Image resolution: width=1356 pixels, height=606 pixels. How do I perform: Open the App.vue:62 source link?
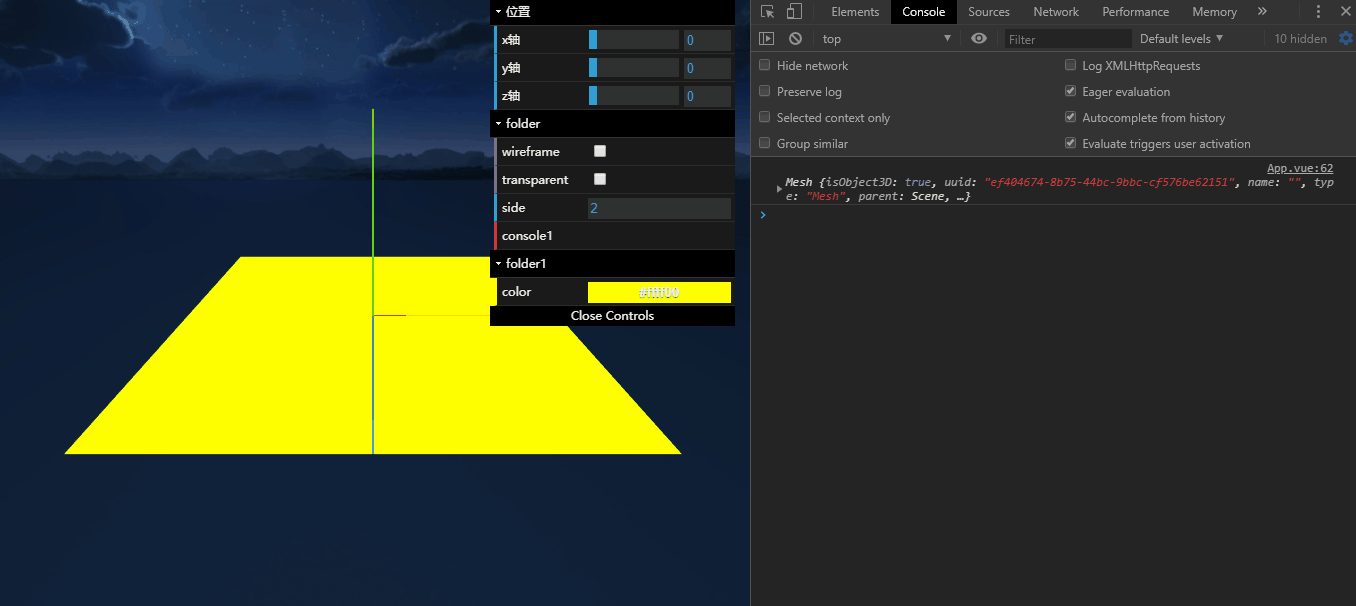click(1299, 167)
